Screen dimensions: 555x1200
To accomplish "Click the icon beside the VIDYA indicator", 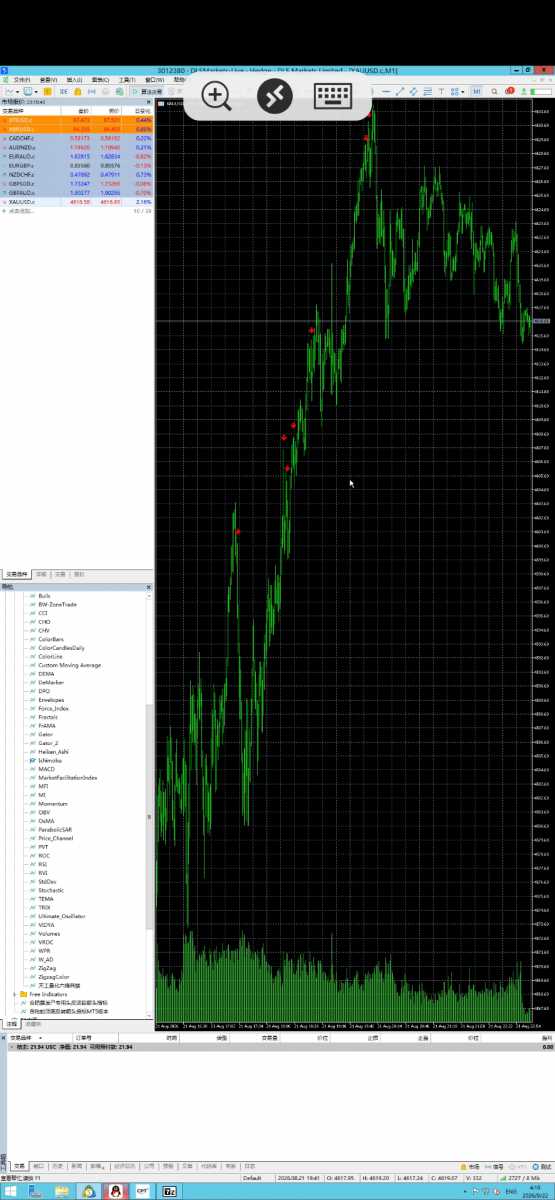I will [32, 925].
